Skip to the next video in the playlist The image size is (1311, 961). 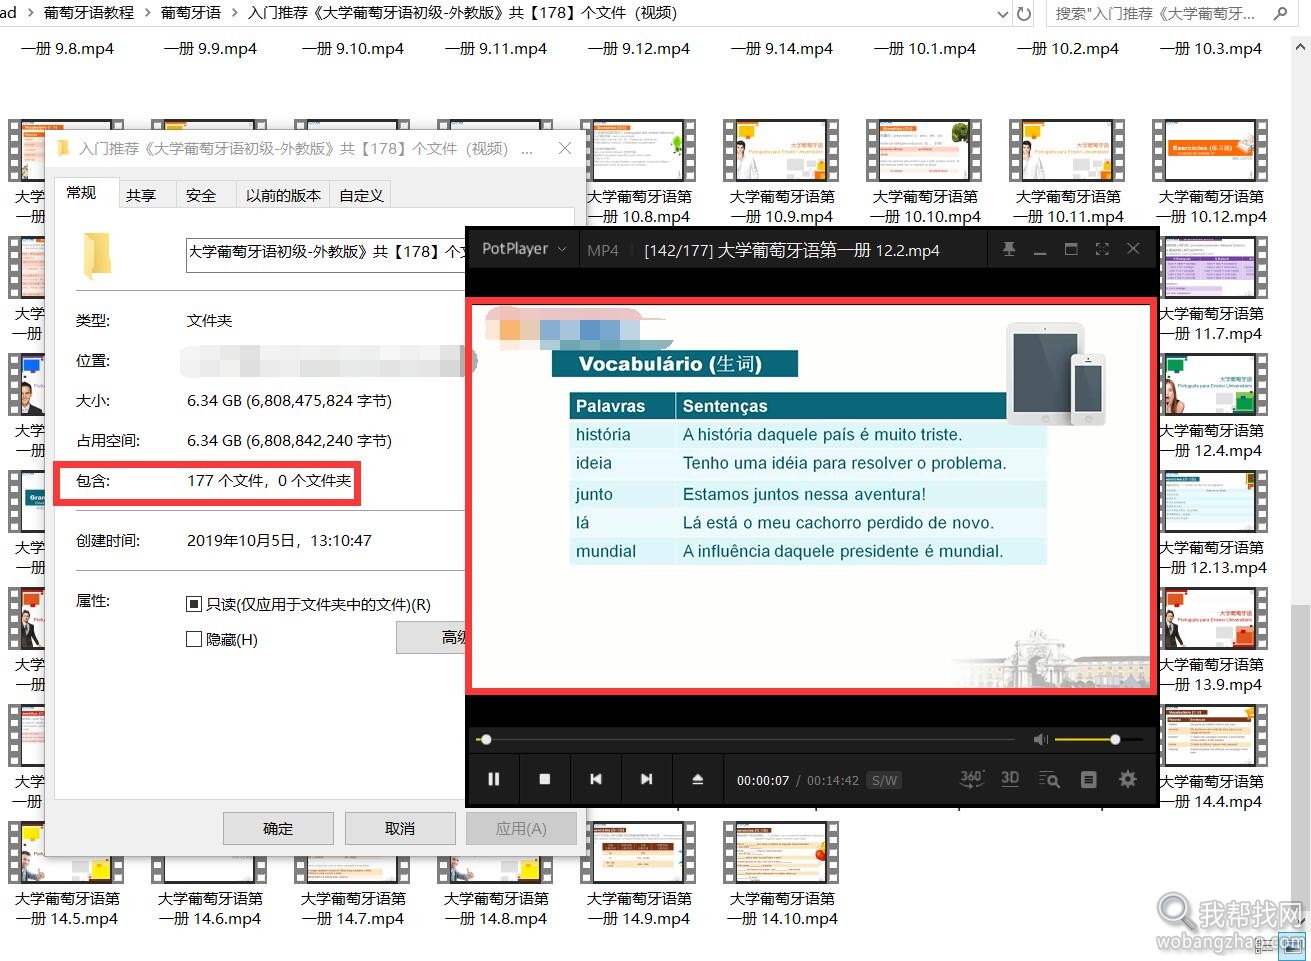pos(647,779)
